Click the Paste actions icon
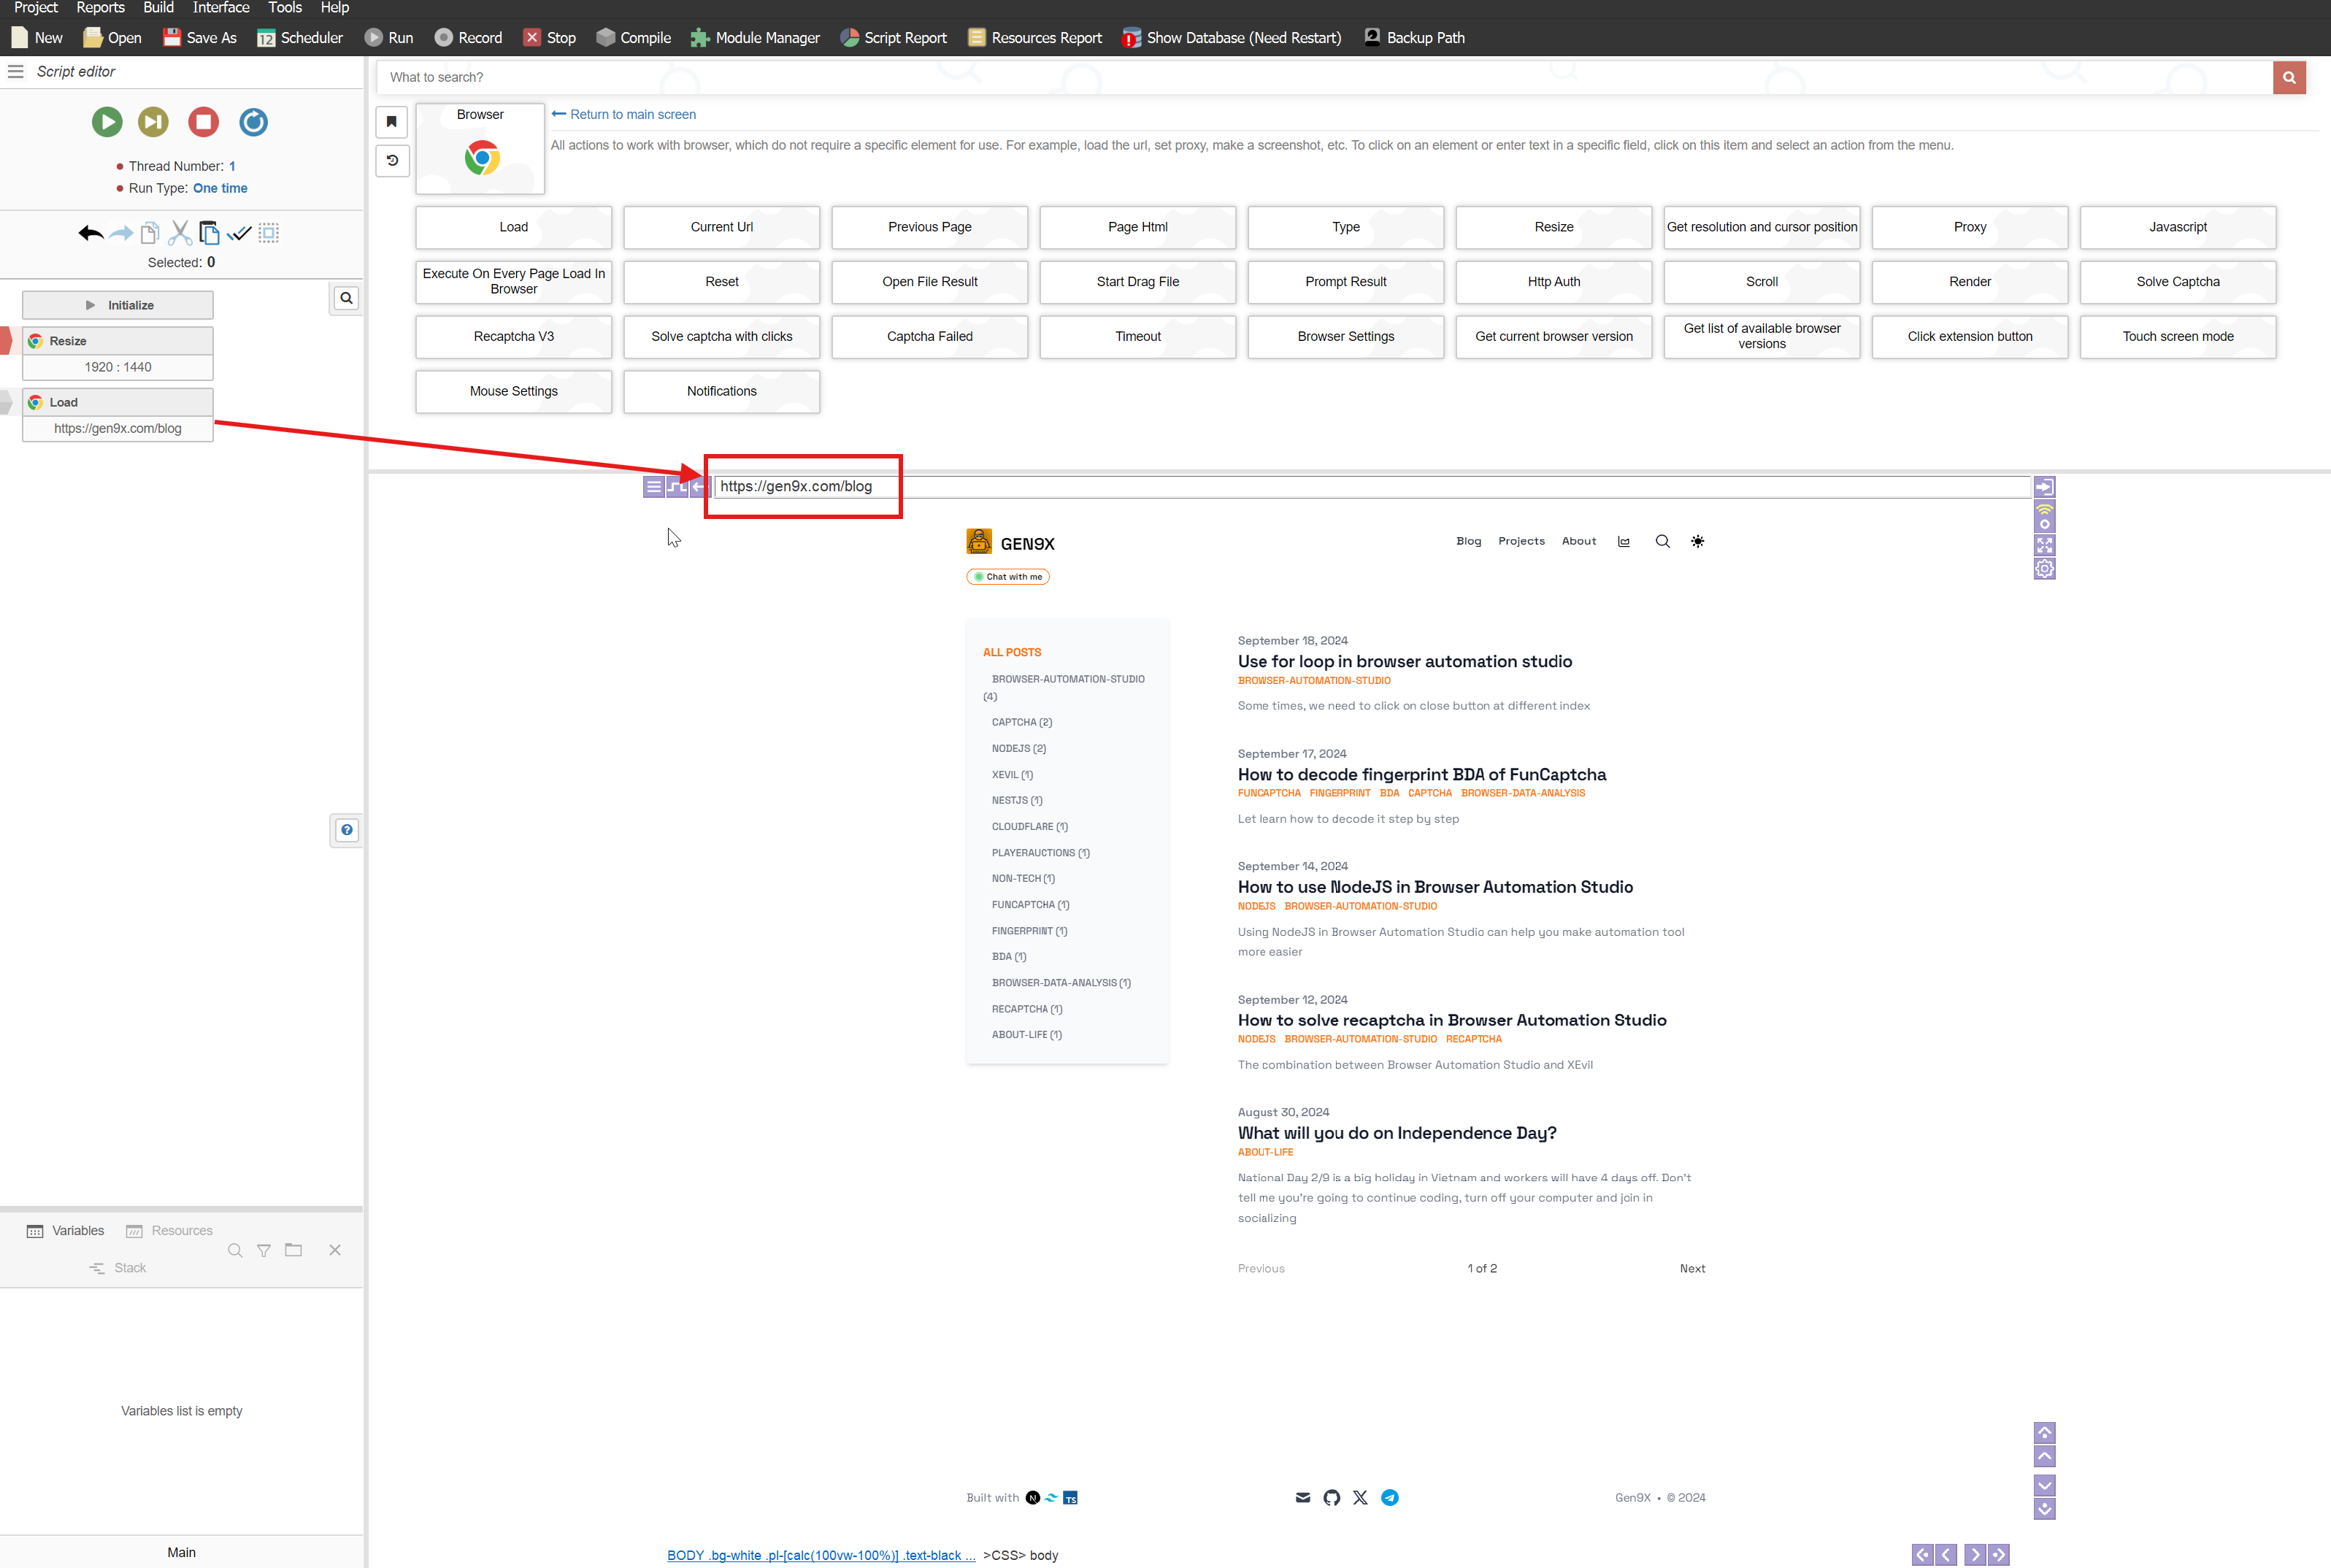Screen dimensions: 2331x1568 click(x=209, y=233)
